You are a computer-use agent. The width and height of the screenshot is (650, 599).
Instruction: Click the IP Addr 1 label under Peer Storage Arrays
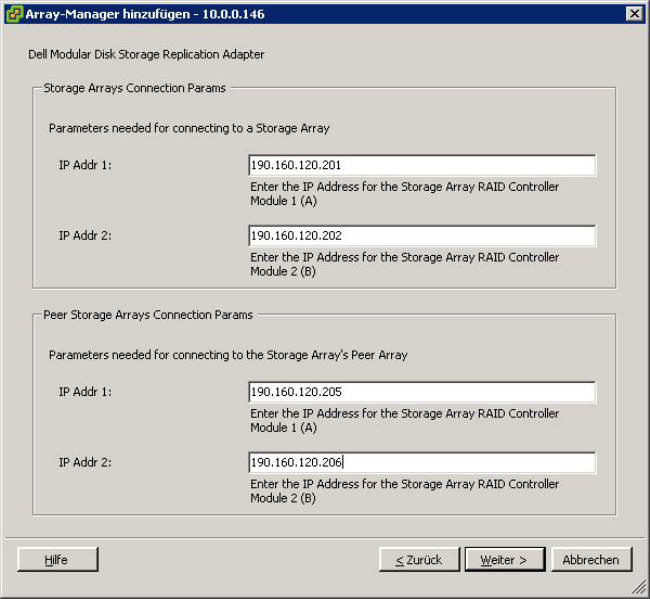(85, 392)
